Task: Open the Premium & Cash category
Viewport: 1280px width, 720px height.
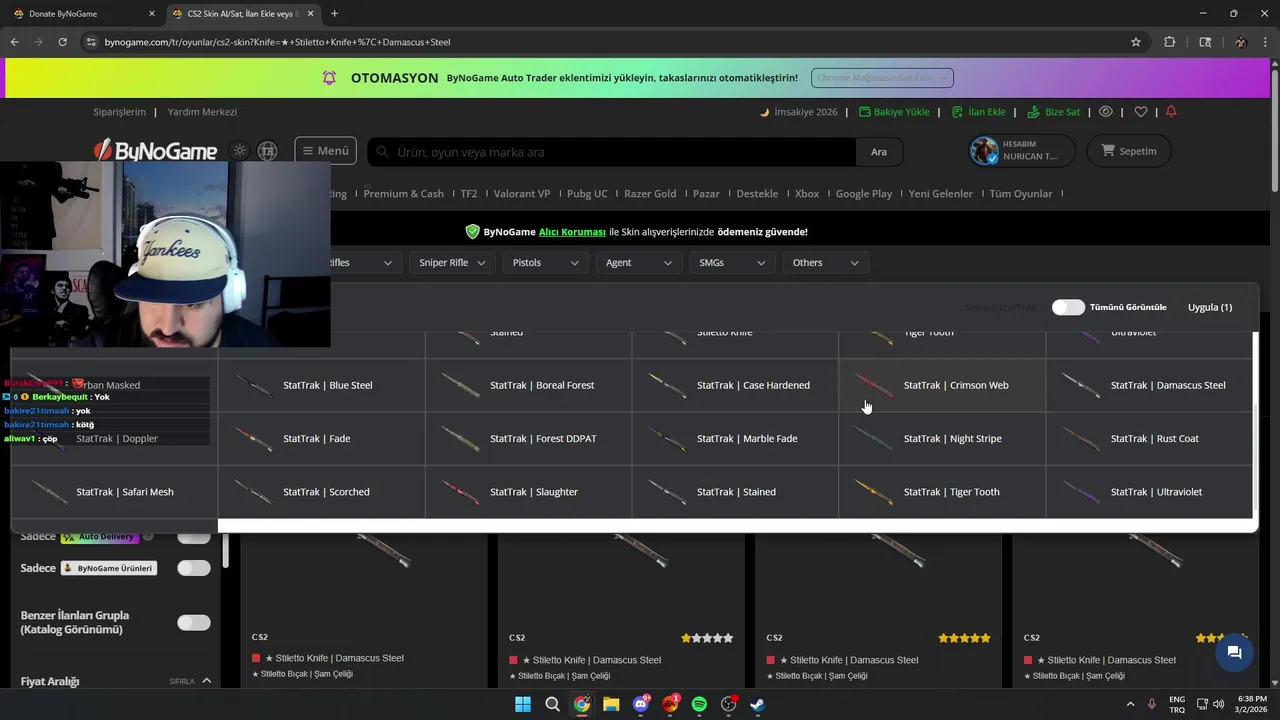Action: pos(403,193)
